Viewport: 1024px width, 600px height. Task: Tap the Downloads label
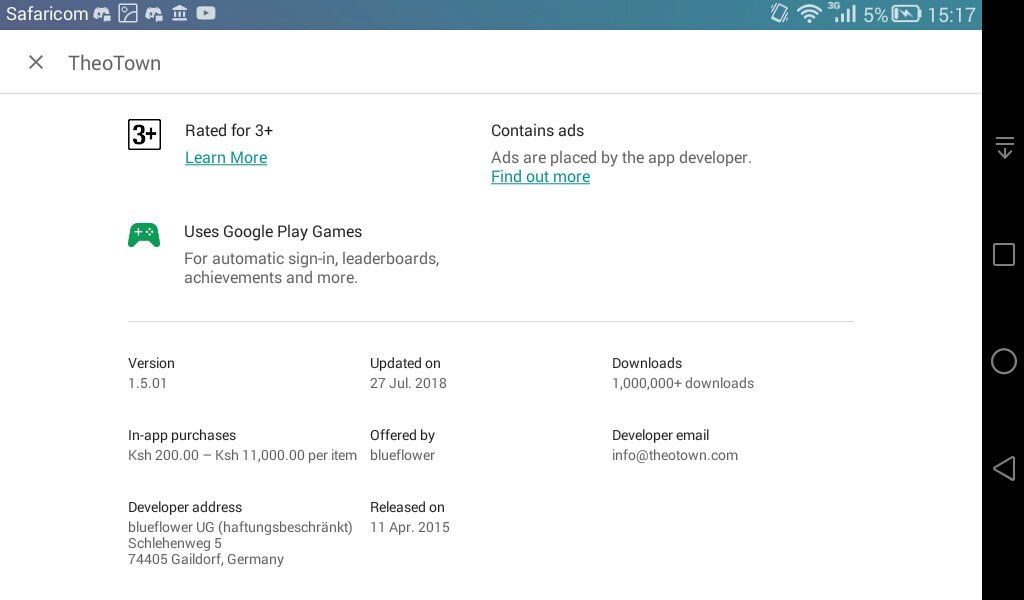(647, 363)
